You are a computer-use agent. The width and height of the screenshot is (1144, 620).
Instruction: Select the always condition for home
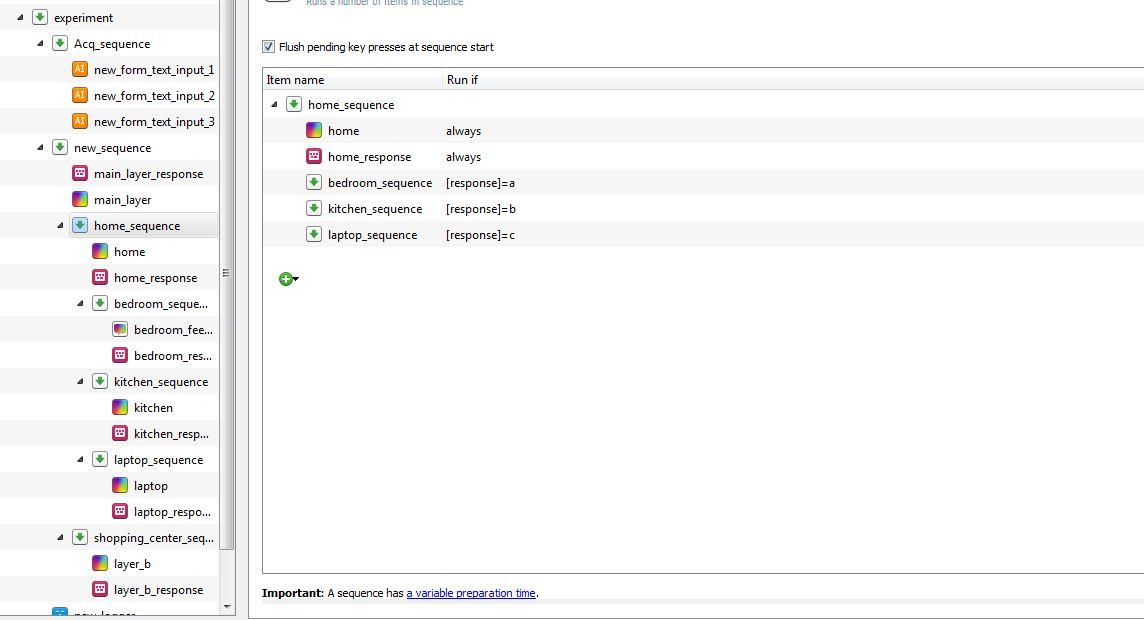click(463, 131)
